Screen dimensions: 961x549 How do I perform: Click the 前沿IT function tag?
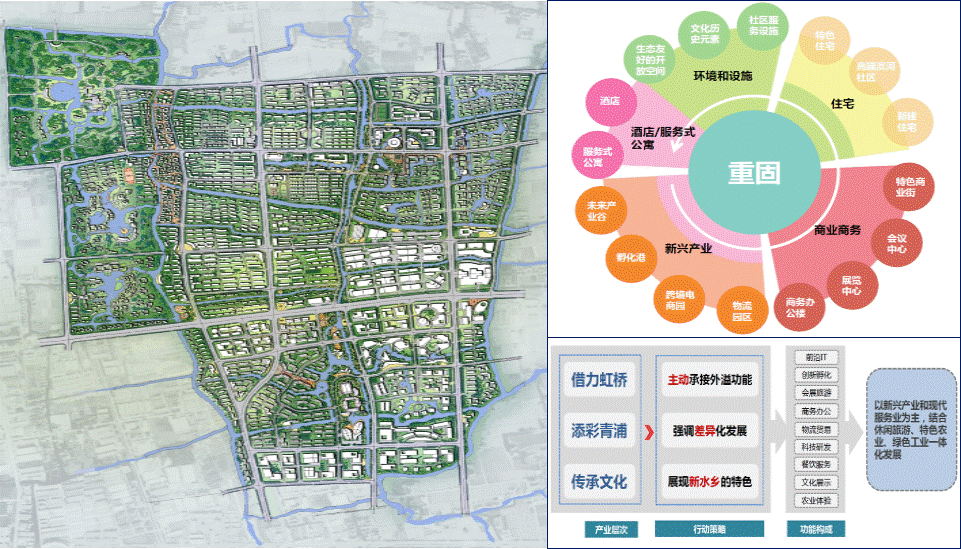click(x=814, y=357)
